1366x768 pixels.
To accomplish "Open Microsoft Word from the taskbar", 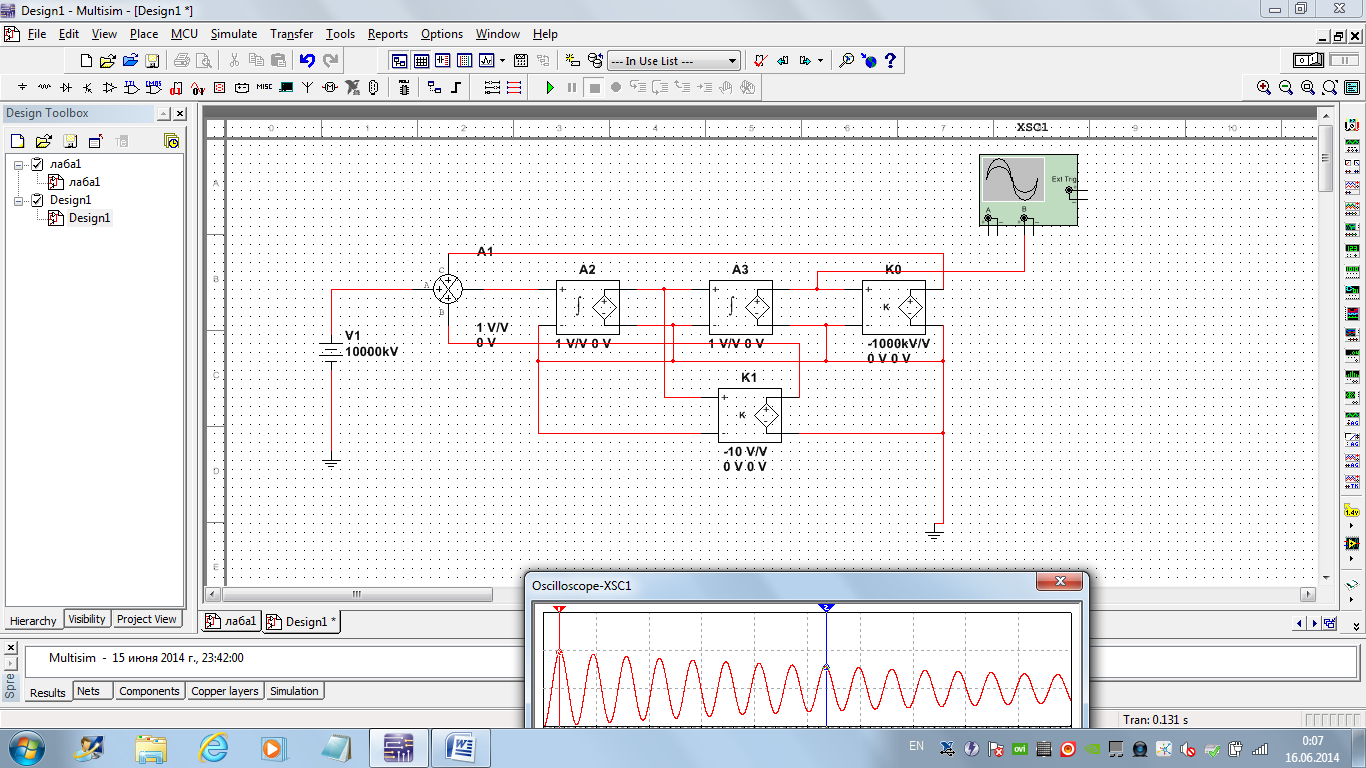I will [462, 747].
